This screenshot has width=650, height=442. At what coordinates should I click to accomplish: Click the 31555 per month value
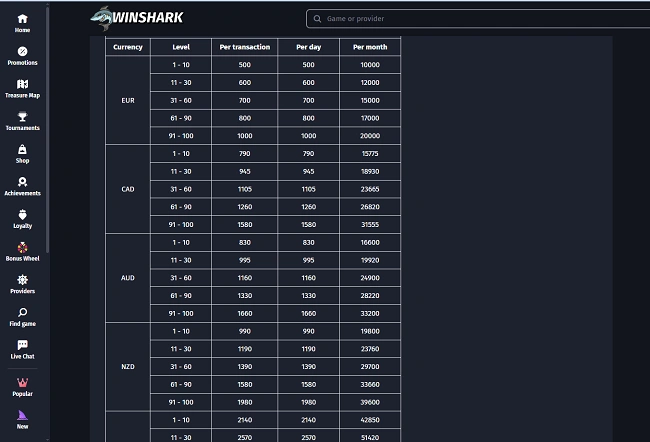point(370,224)
